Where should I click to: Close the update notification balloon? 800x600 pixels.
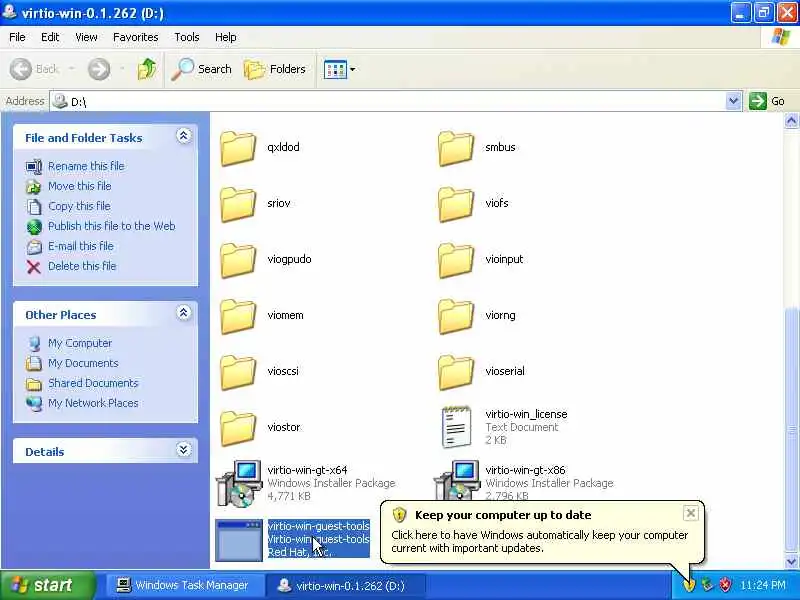click(x=690, y=513)
